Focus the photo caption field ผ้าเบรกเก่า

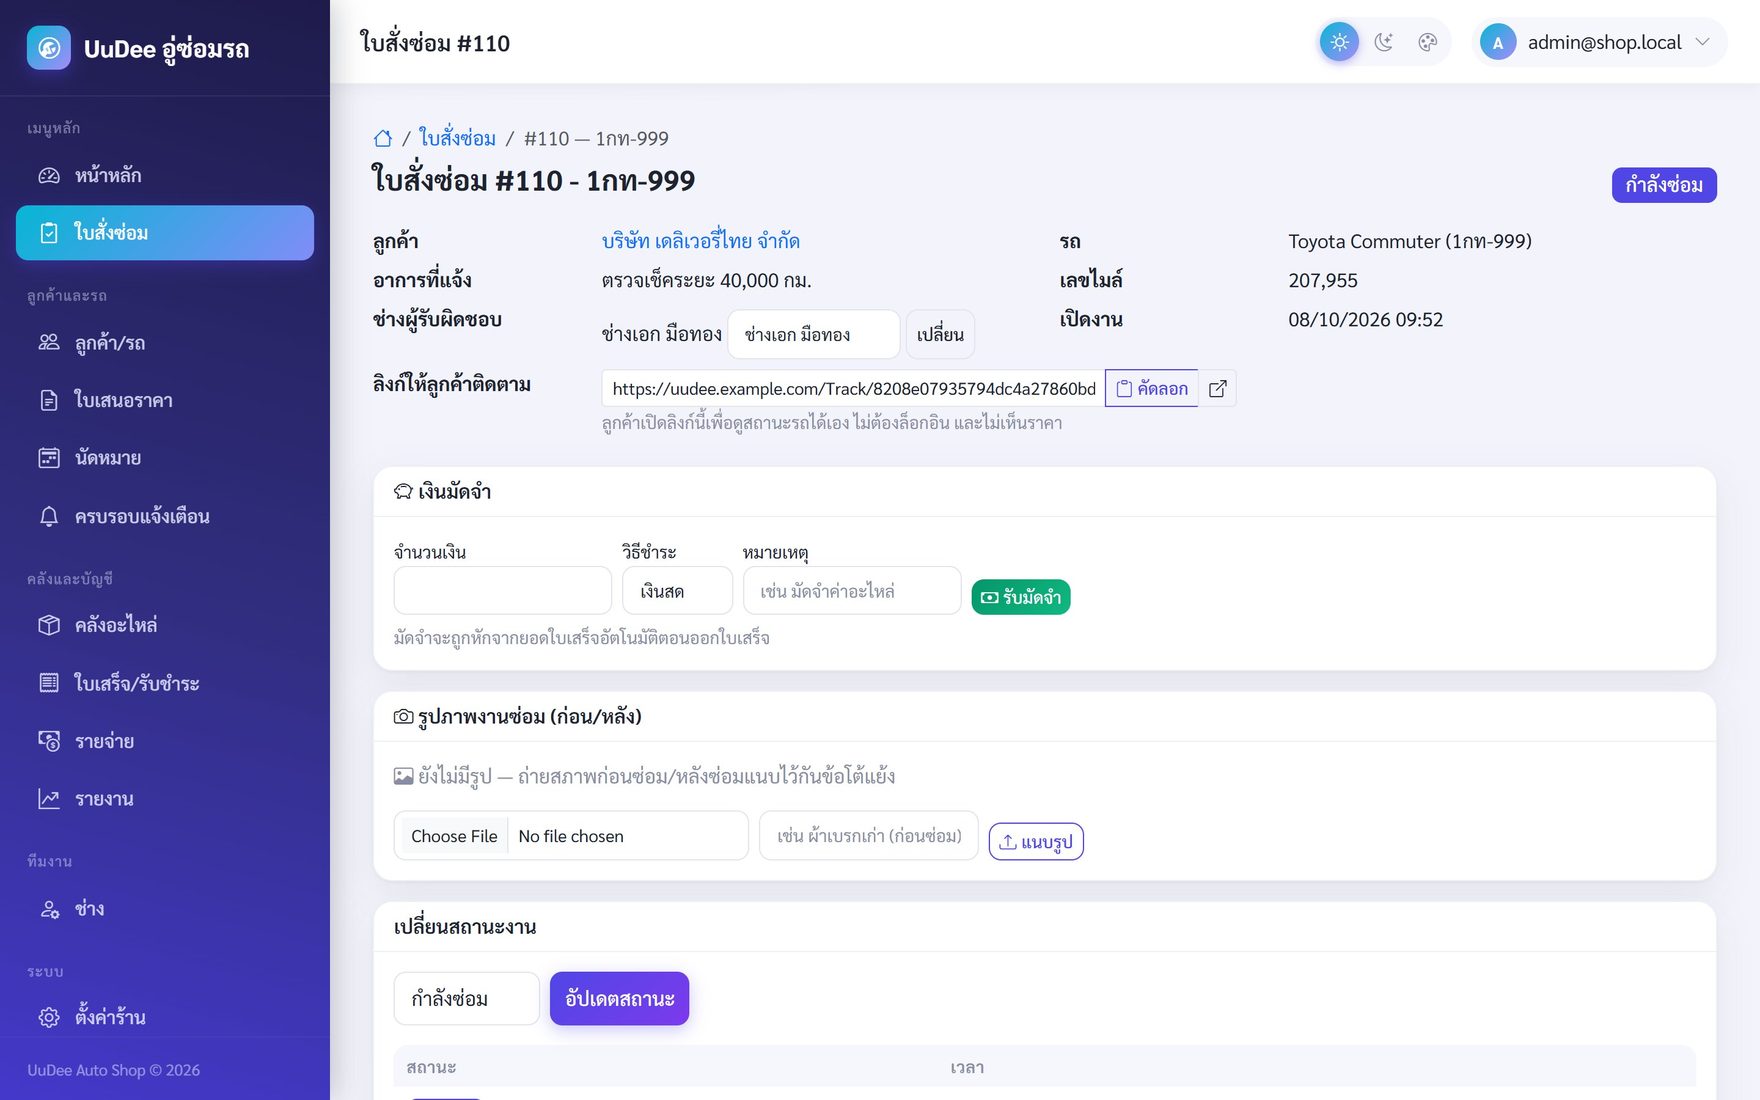[869, 836]
